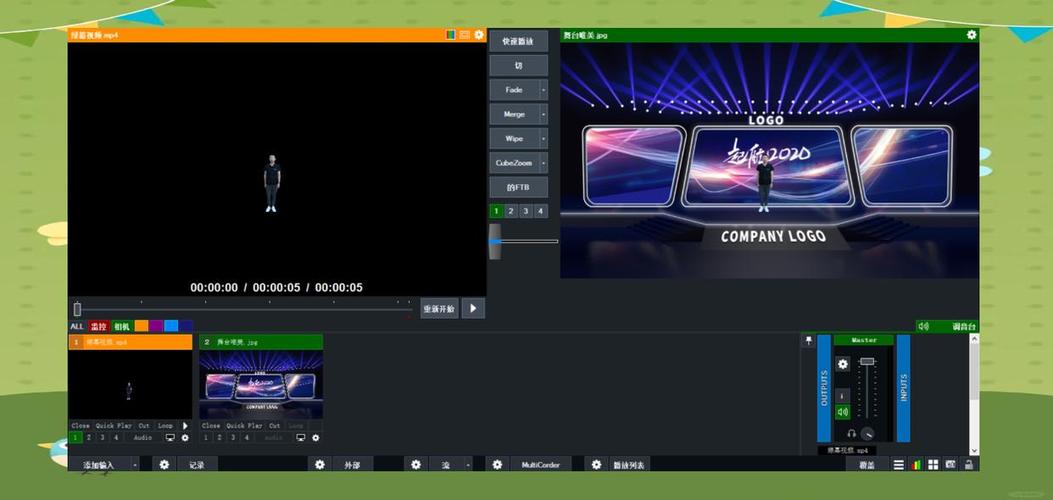Open external output settings gear beside 外部

(320, 464)
